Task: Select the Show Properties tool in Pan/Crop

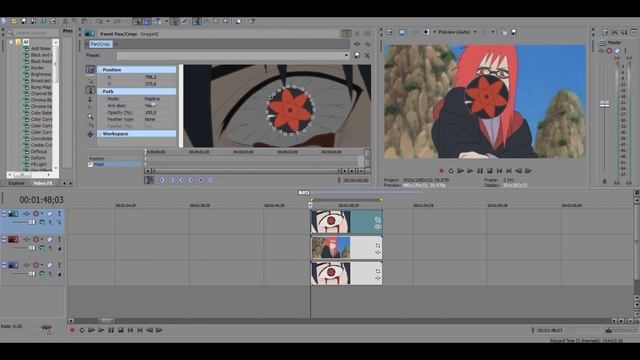Action: point(91,69)
